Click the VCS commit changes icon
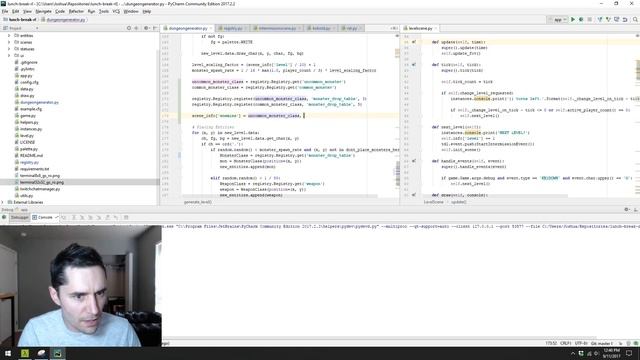Screen dimensions: 640x360 (x=608, y=20)
